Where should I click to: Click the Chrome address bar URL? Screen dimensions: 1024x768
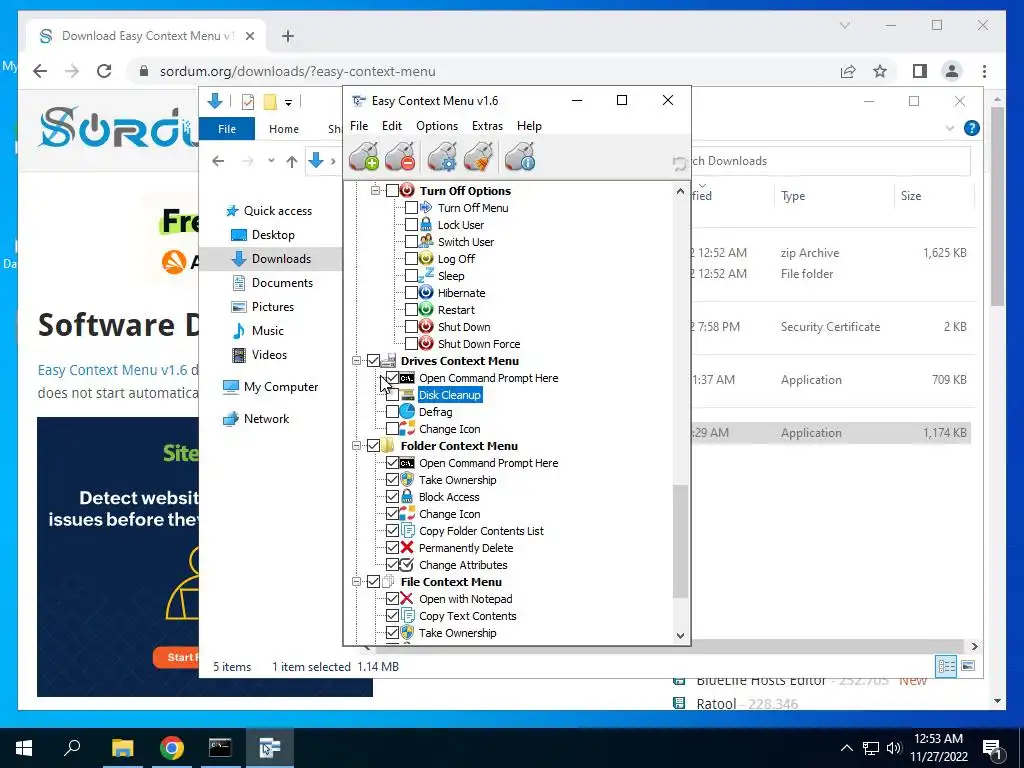(x=298, y=71)
